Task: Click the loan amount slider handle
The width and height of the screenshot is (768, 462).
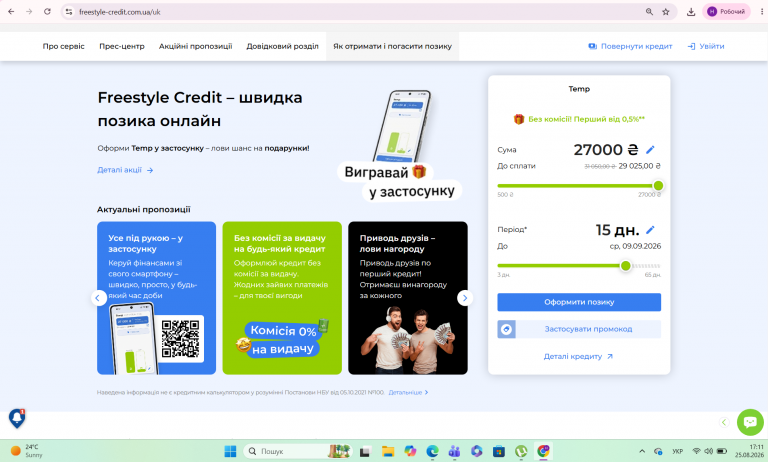Action: coord(658,186)
